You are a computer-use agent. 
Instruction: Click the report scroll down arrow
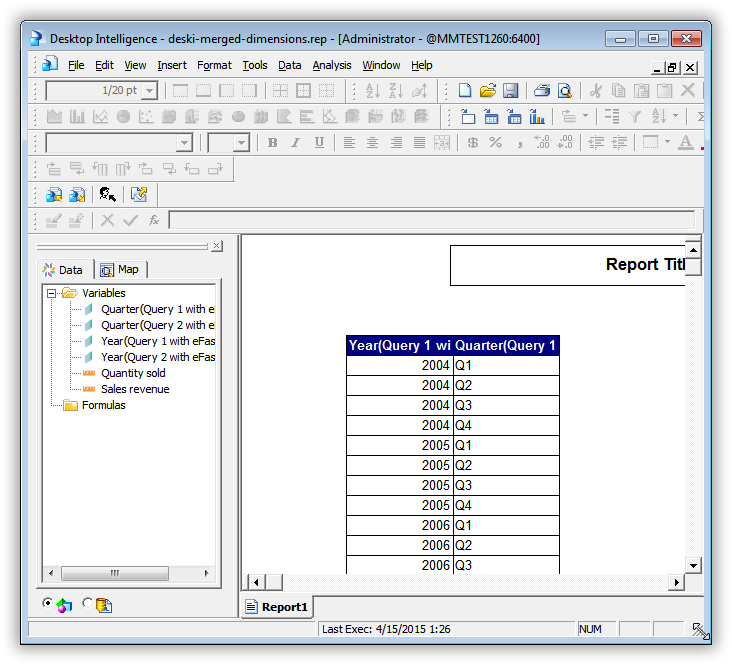pos(693,566)
